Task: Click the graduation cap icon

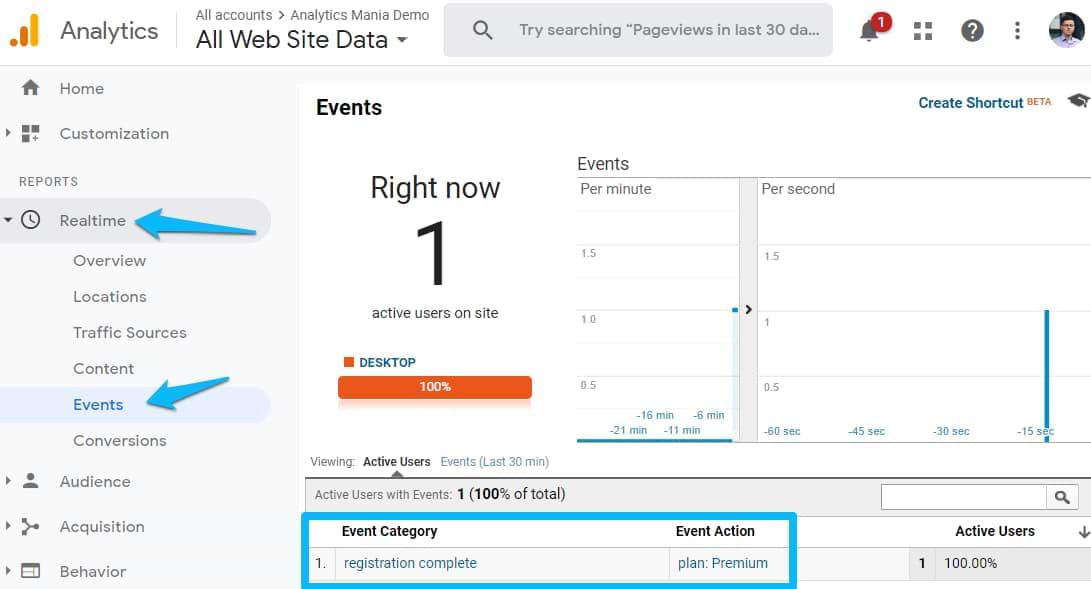Action: pyautogui.click(x=1077, y=101)
